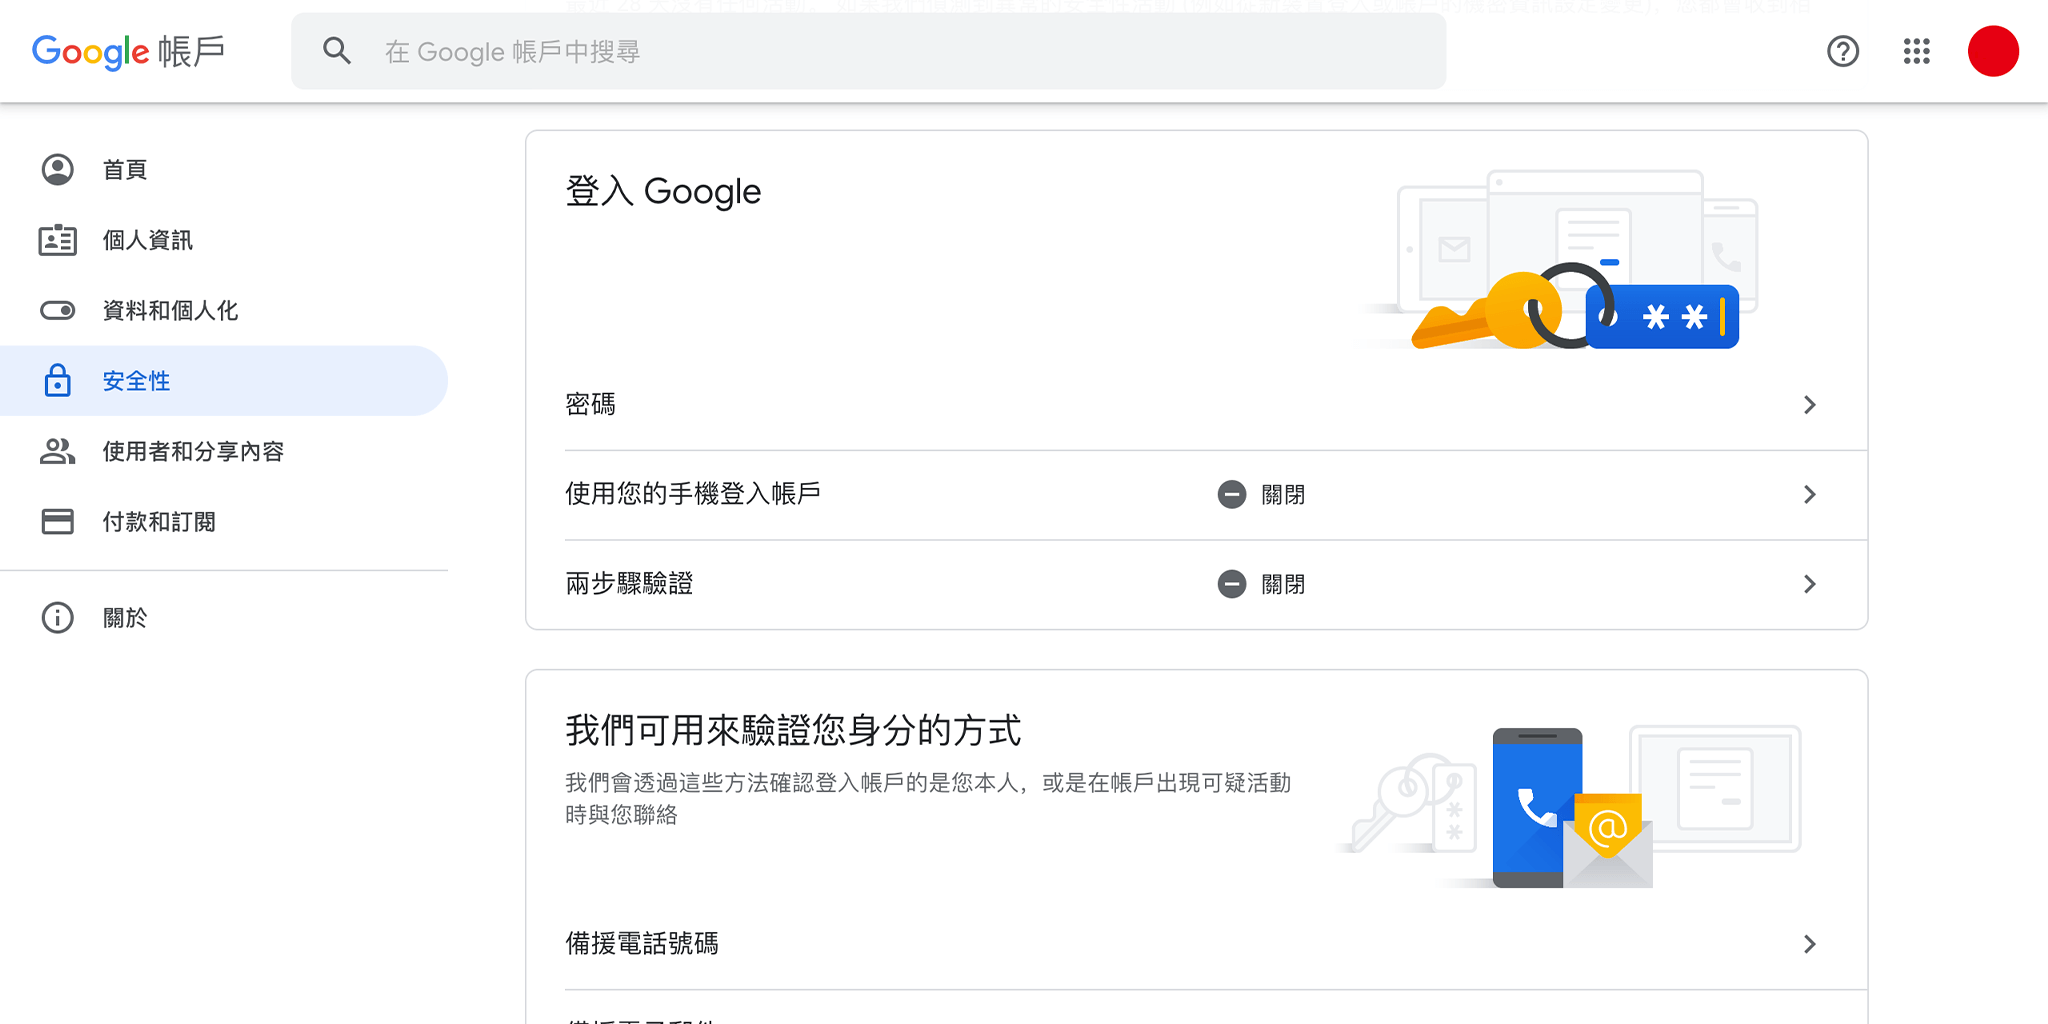Image resolution: width=2048 pixels, height=1024 pixels.
Task: Open the 兩步驟驗證 row chevron
Action: pos(1809,584)
